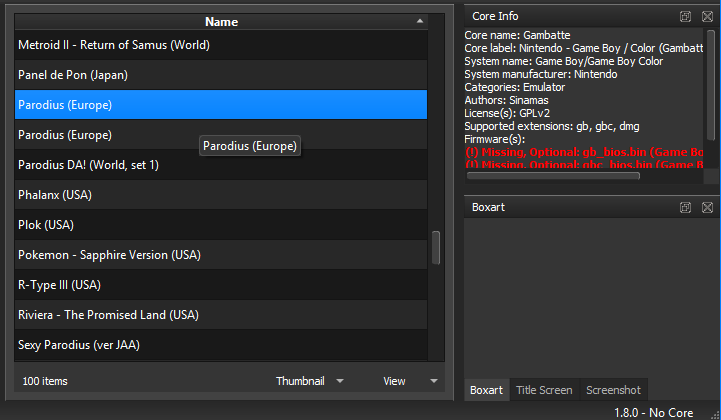Click the game list vertical scrollbar handle

point(436,248)
